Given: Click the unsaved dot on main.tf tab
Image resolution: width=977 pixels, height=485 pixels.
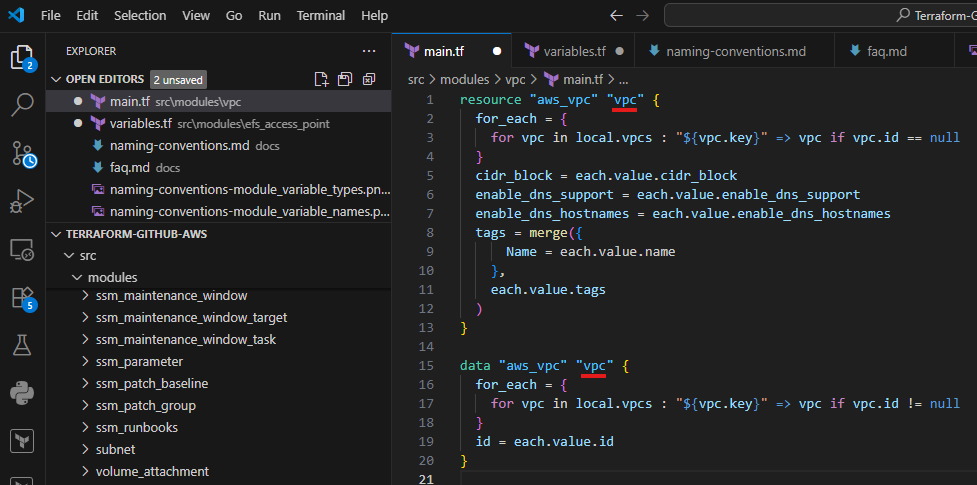Looking at the screenshot, I should [x=497, y=51].
